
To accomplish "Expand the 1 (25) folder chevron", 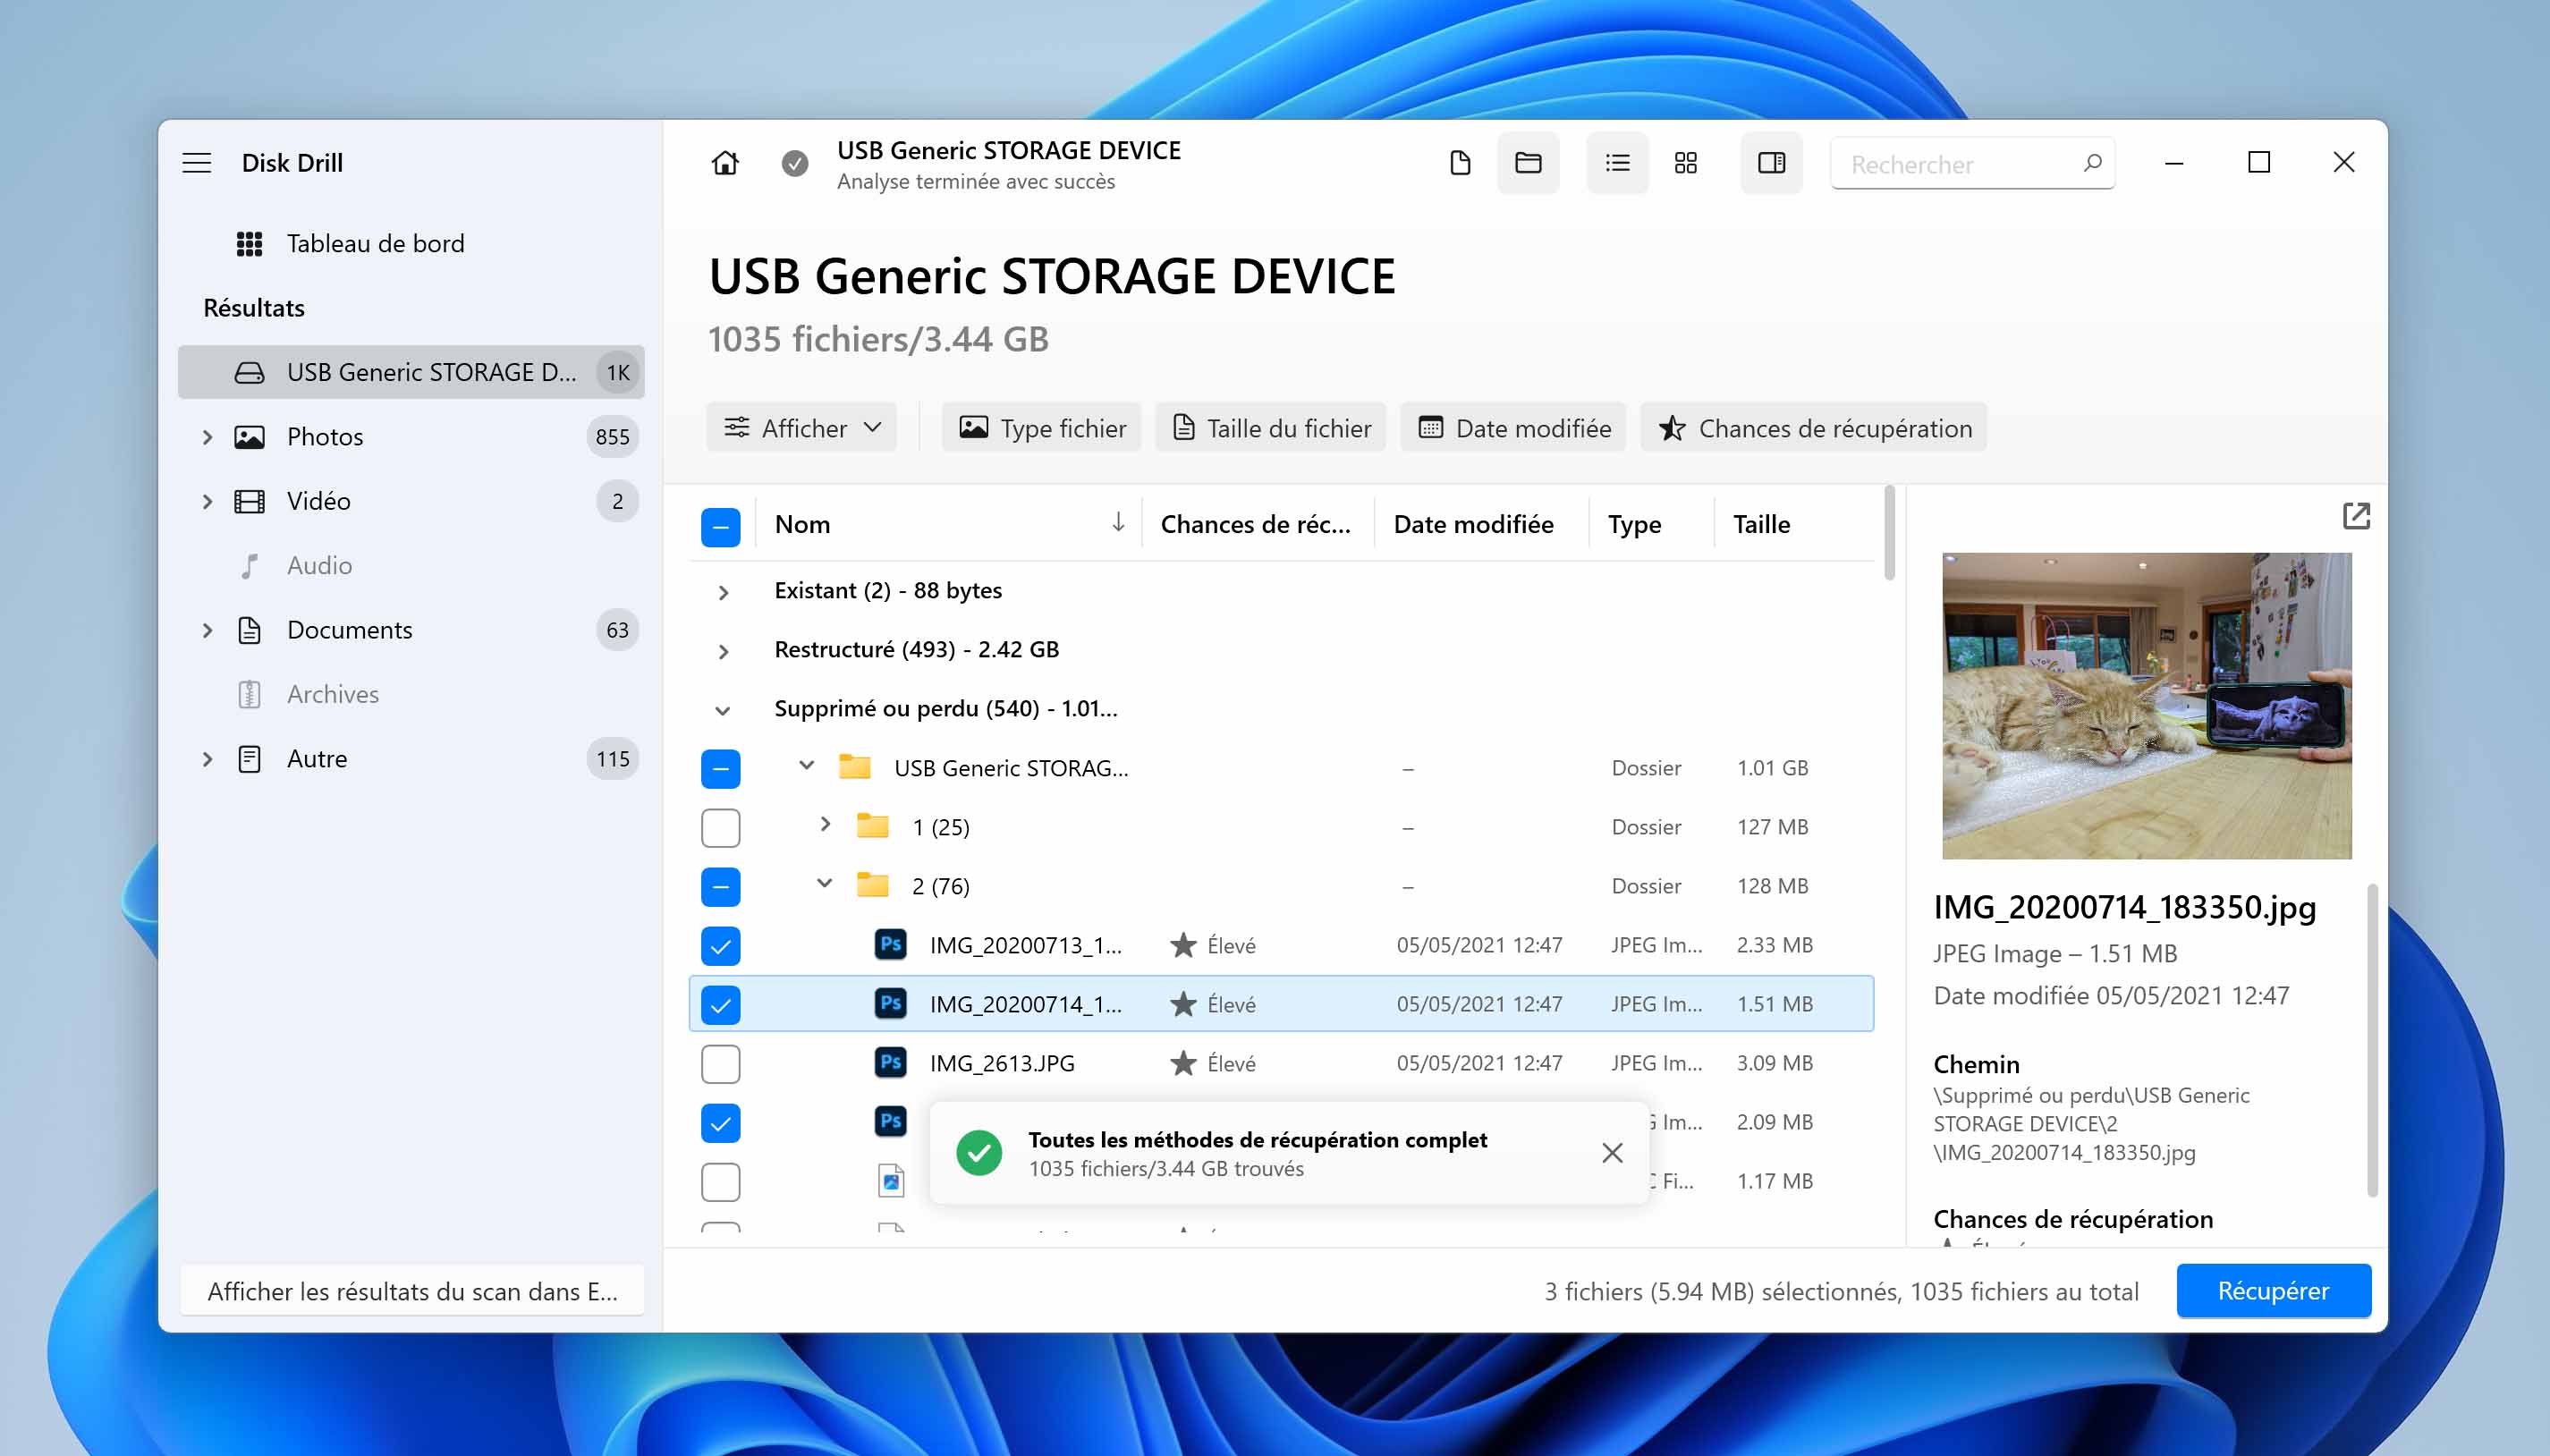I will click(x=825, y=824).
